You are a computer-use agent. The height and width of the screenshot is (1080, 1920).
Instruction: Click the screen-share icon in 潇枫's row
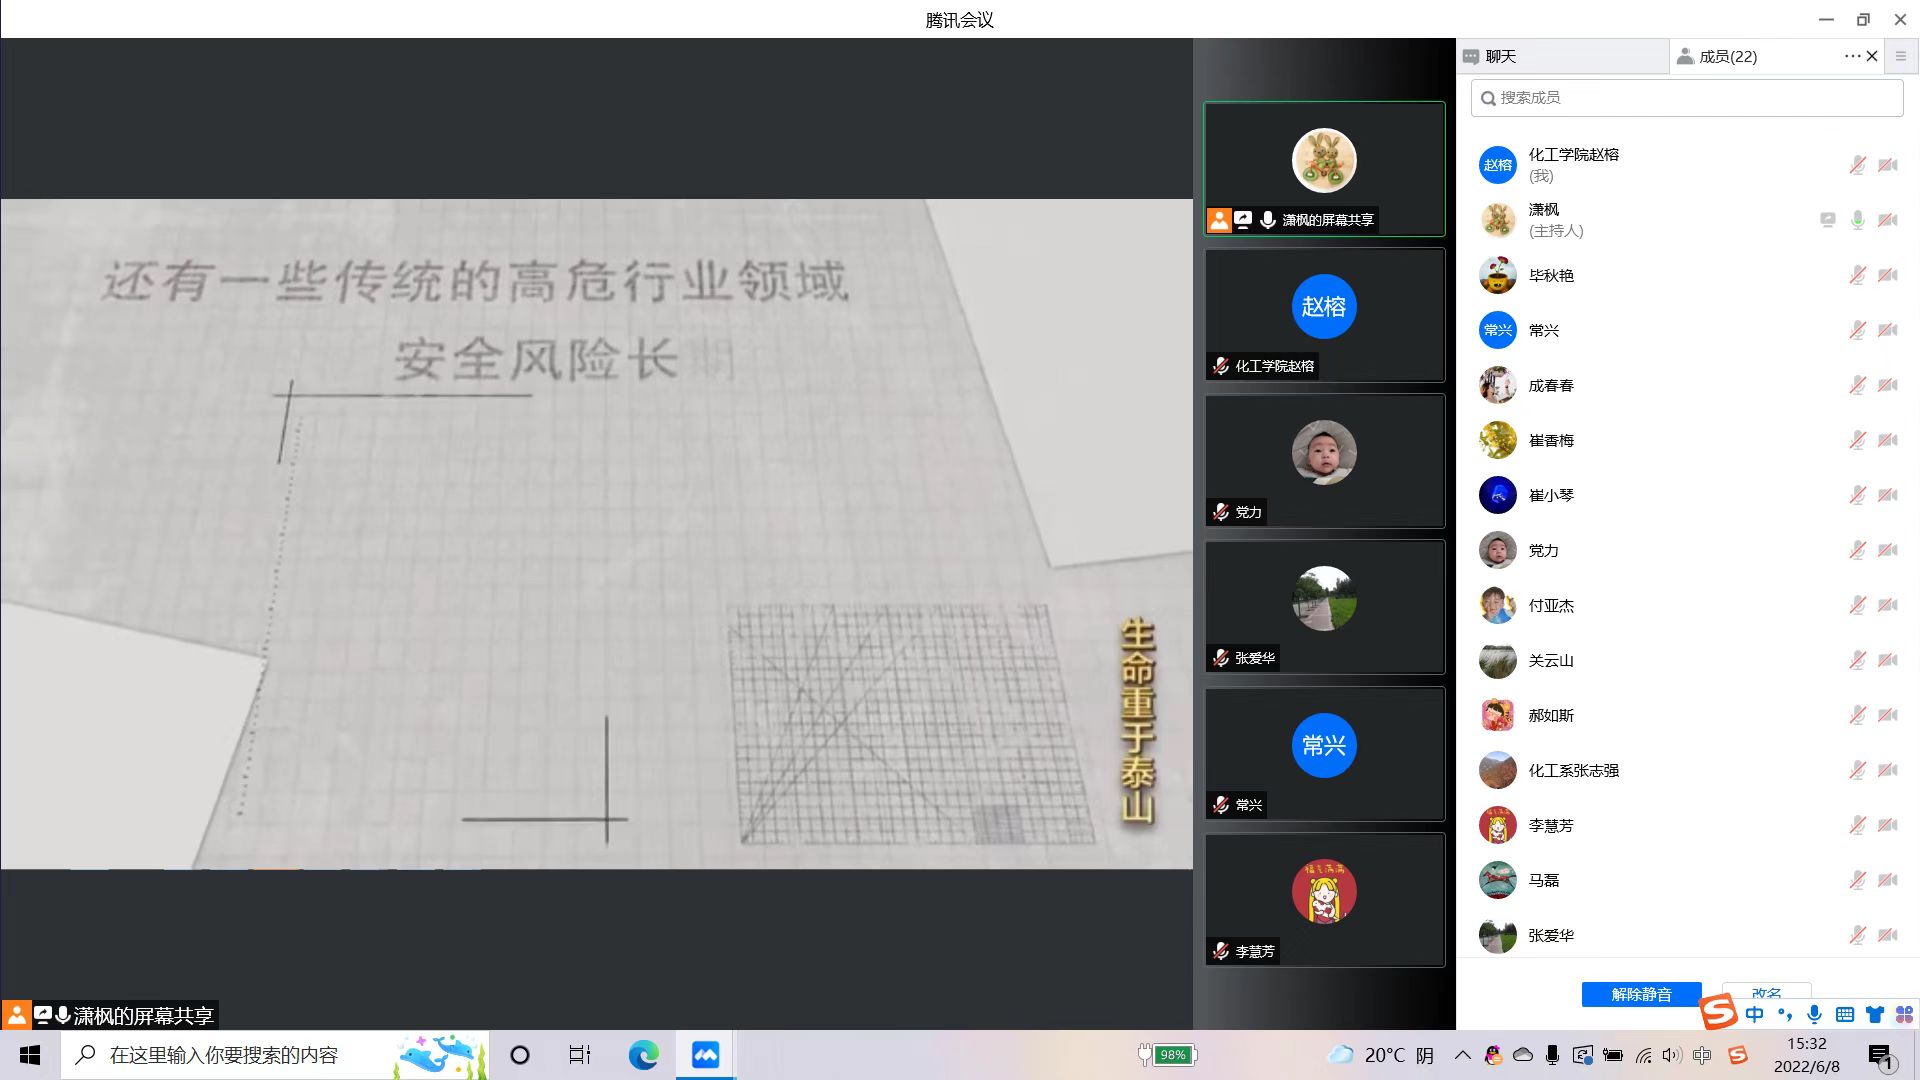[x=1827, y=220]
